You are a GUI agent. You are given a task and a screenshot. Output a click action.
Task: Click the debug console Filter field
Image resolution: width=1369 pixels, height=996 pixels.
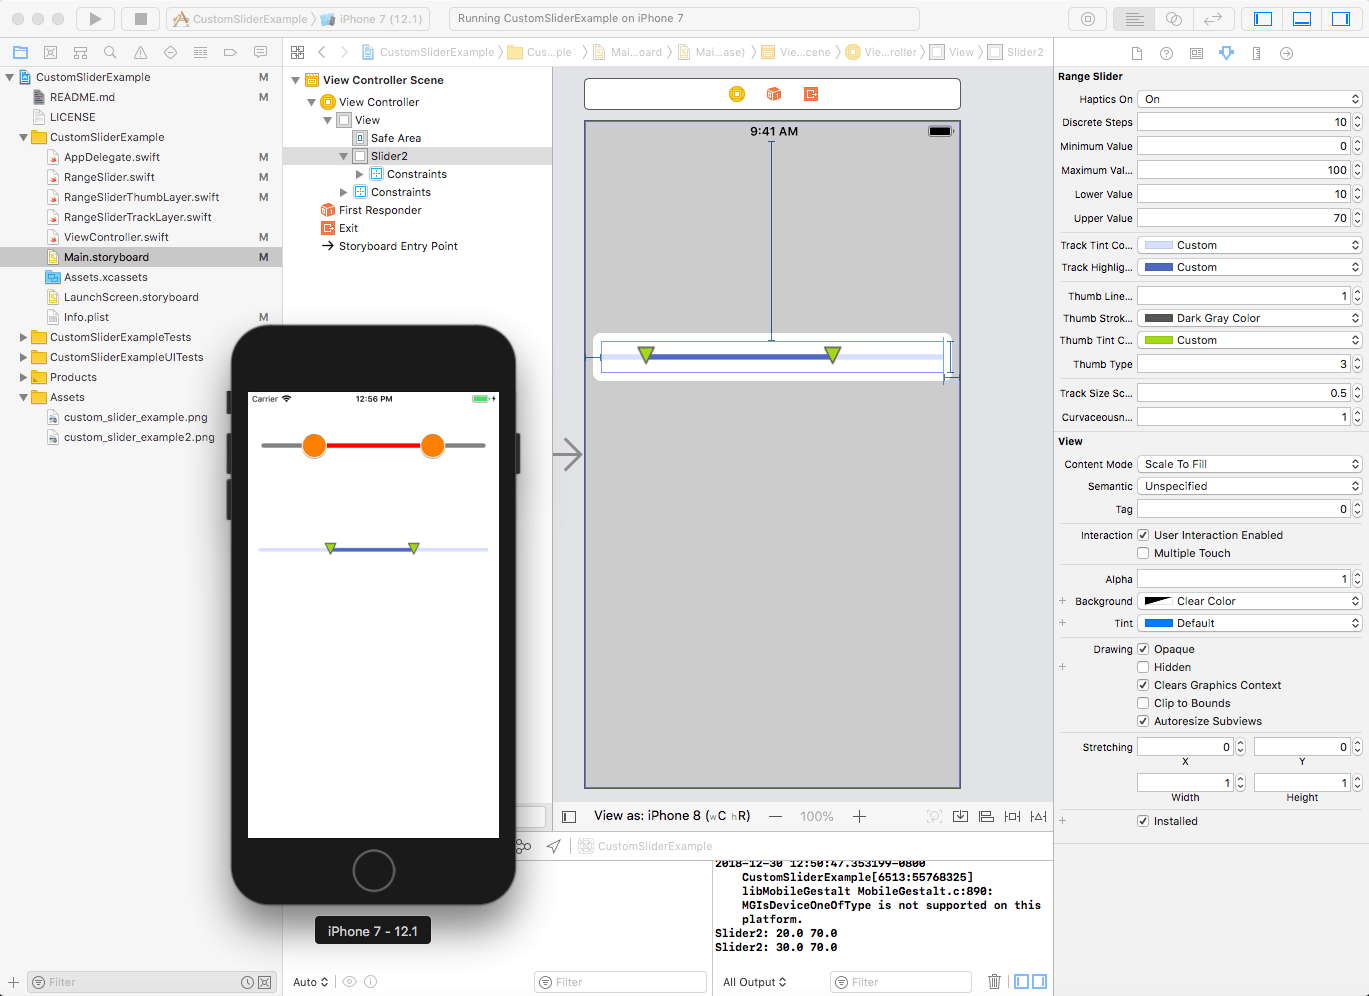click(900, 981)
